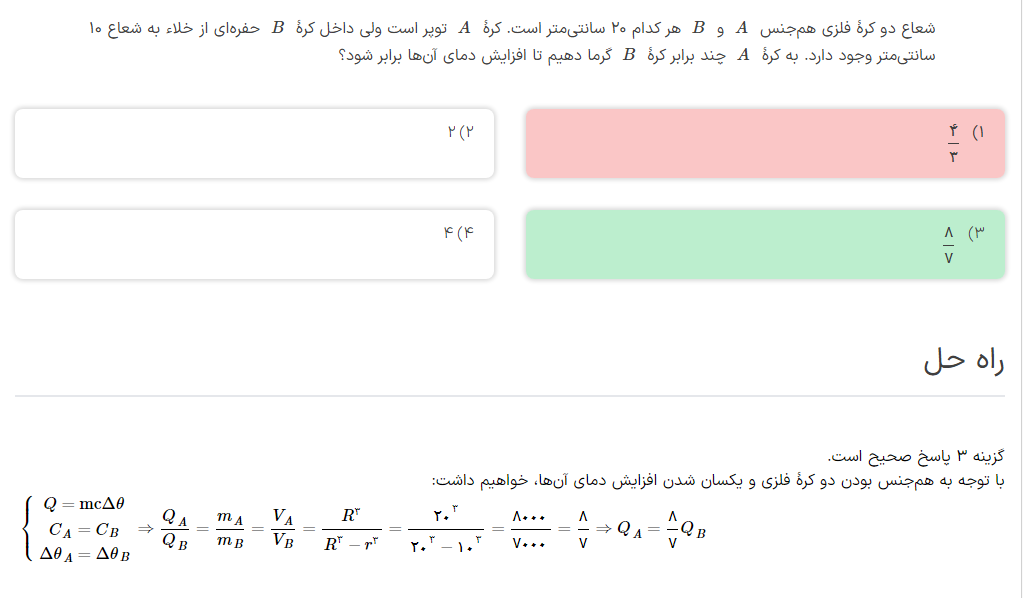Click the "راه حل" solution heading
This screenshot has height=598, width=1023.
click(963, 361)
